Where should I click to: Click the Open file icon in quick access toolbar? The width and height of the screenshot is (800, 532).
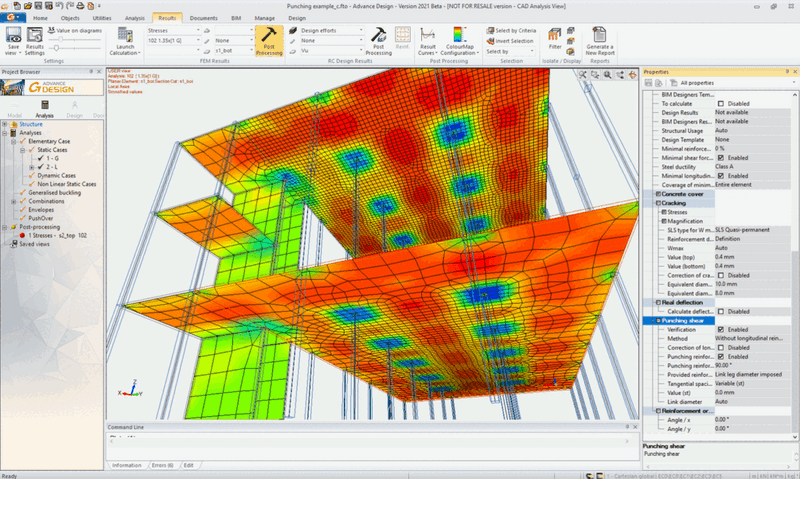pos(28,6)
